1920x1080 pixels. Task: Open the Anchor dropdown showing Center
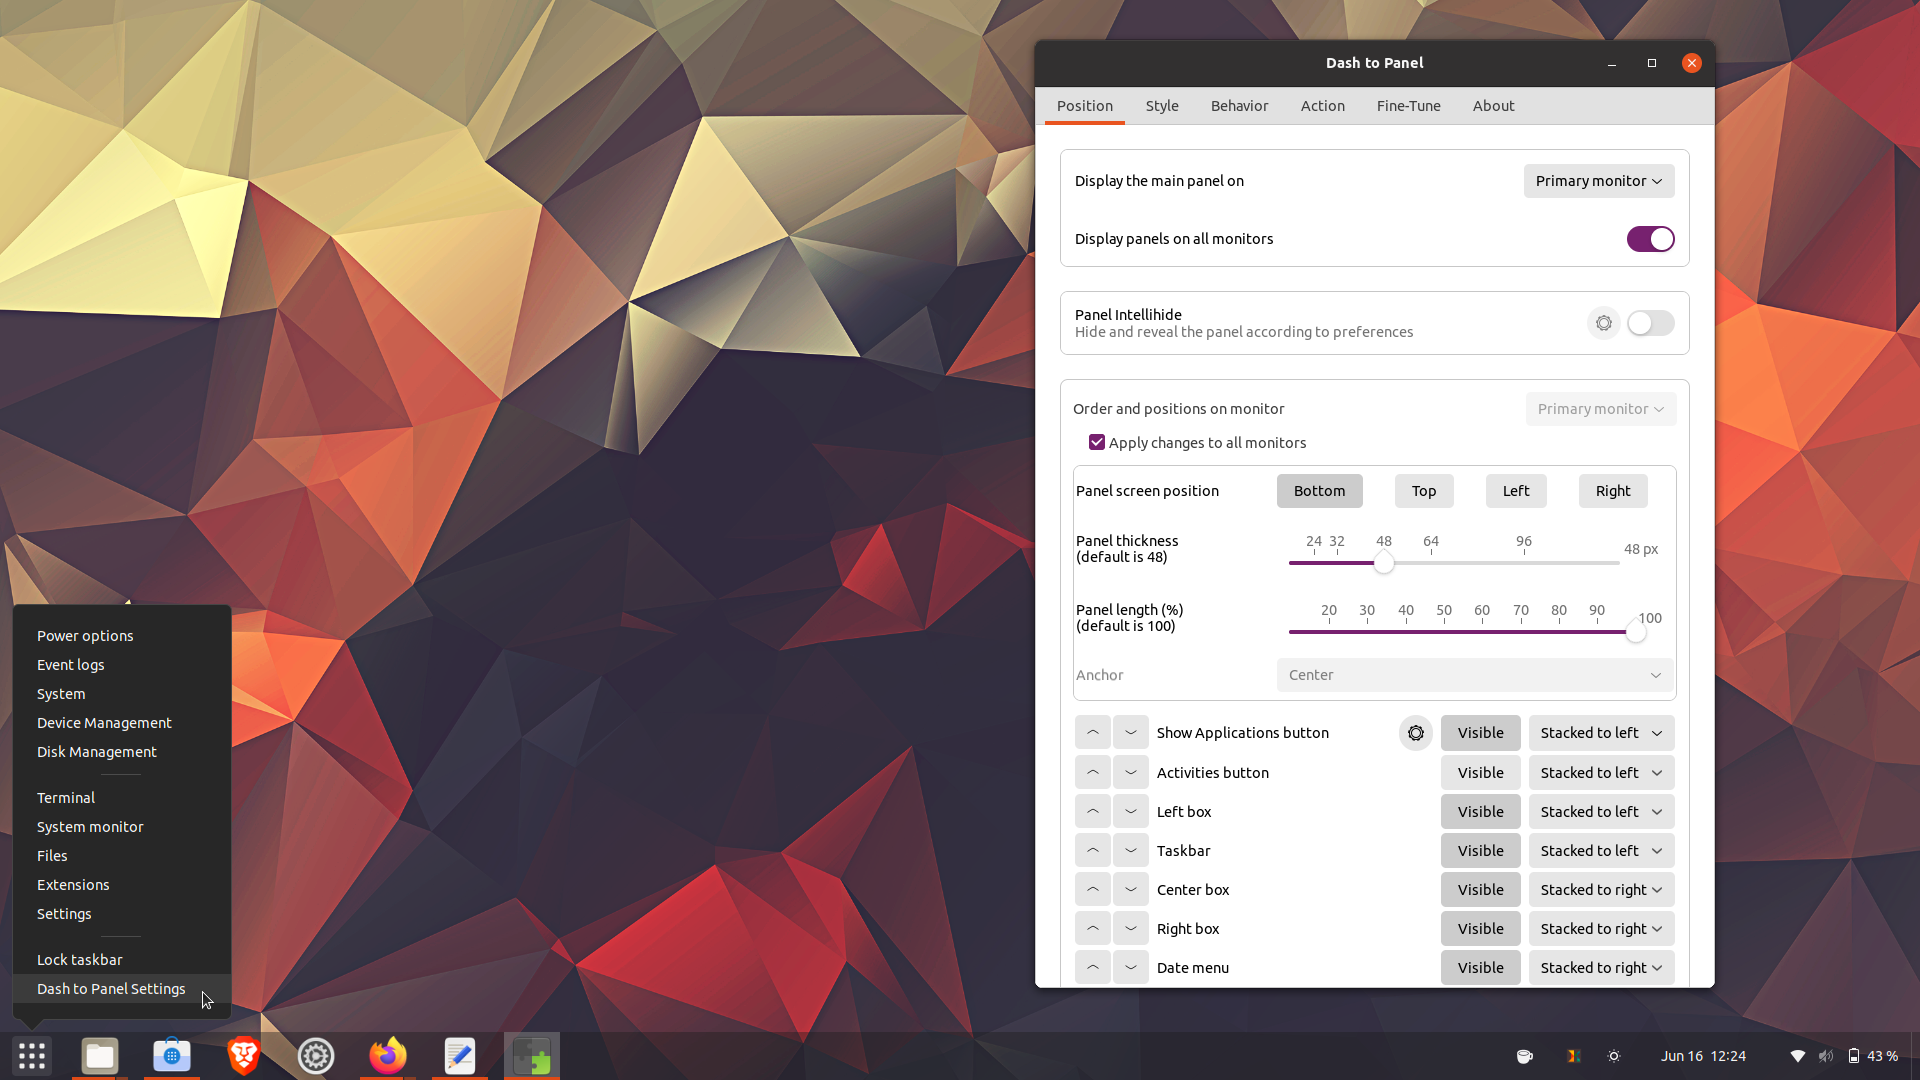click(x=1473, y=675)
